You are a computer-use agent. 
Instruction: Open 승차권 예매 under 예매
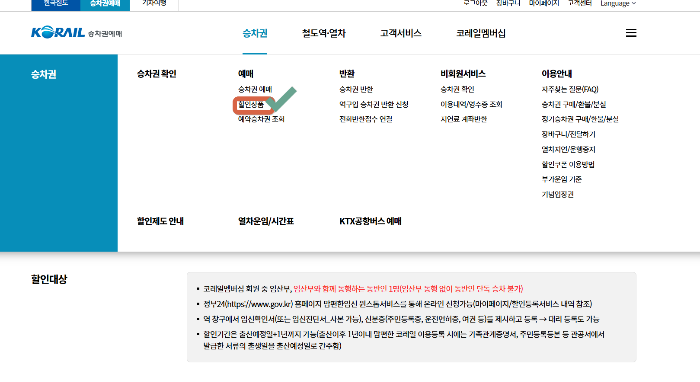click(255, 89)
